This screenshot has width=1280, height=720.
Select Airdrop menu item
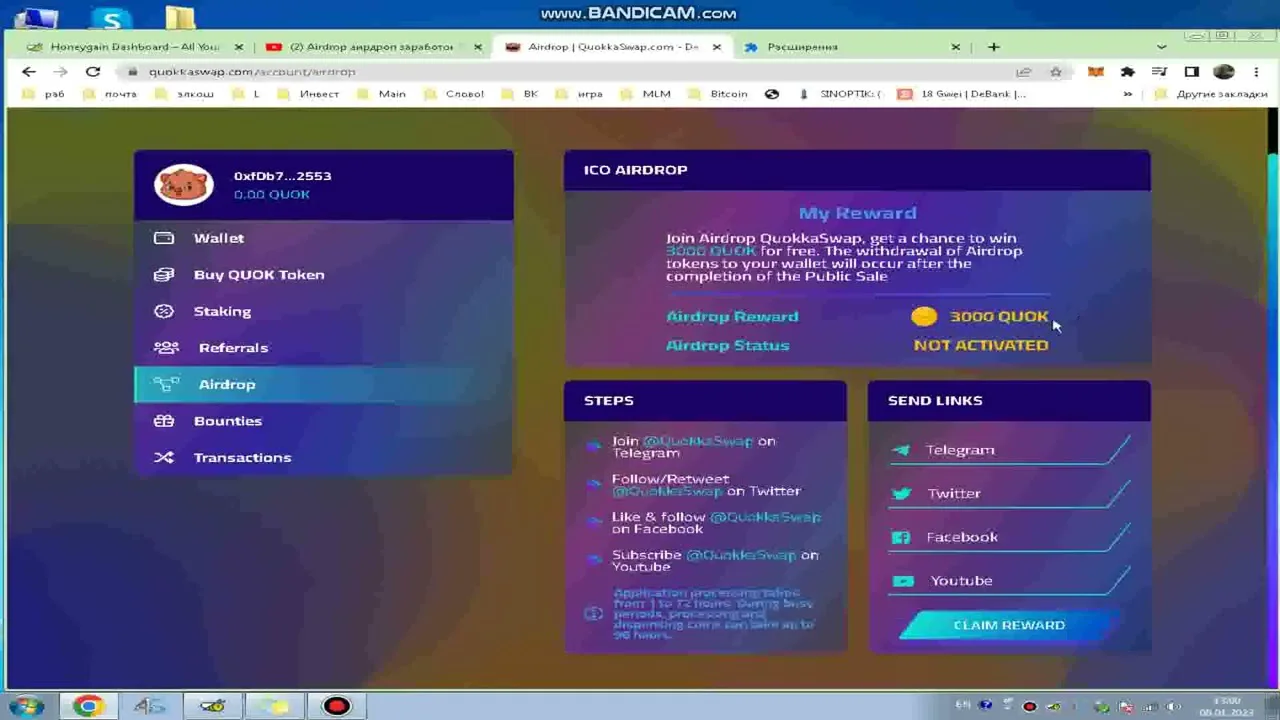tap(226, 385)
